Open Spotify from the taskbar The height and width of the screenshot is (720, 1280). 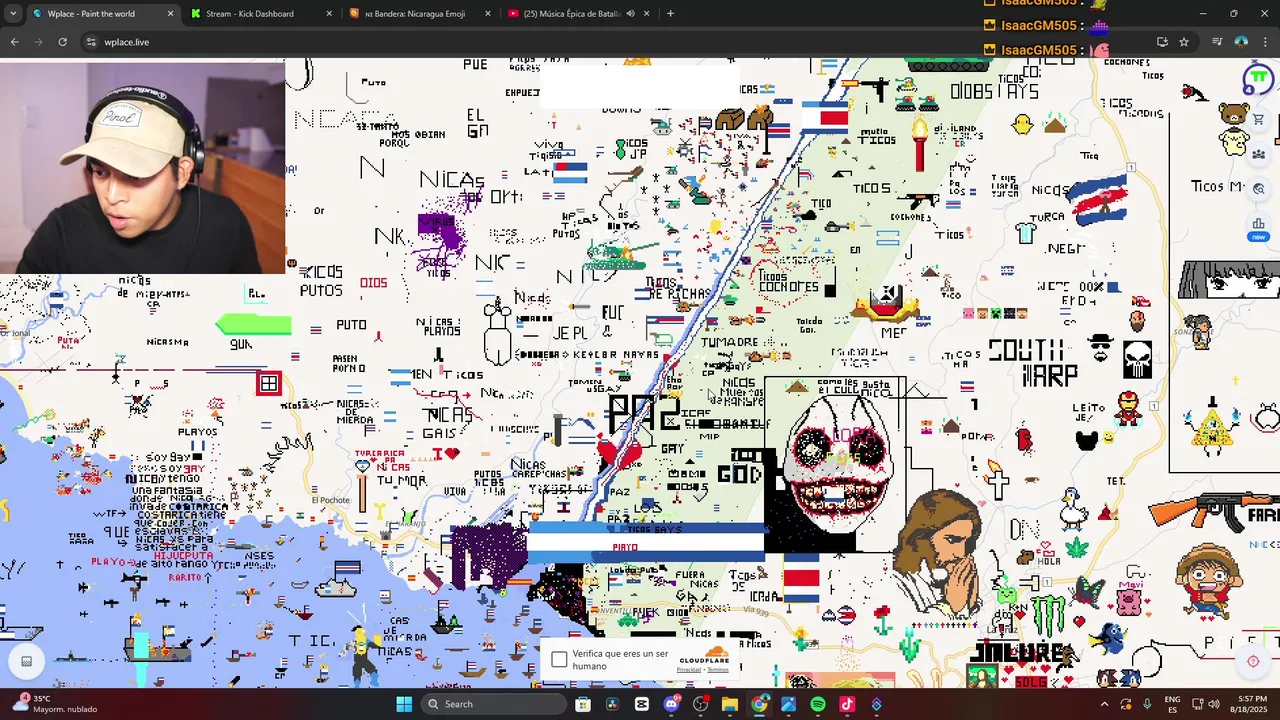[818, 704]
